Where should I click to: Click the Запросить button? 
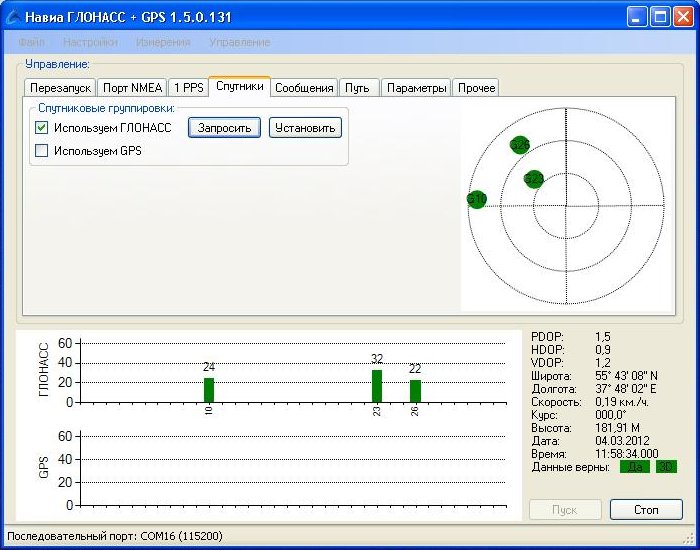[x=224, y=128]
